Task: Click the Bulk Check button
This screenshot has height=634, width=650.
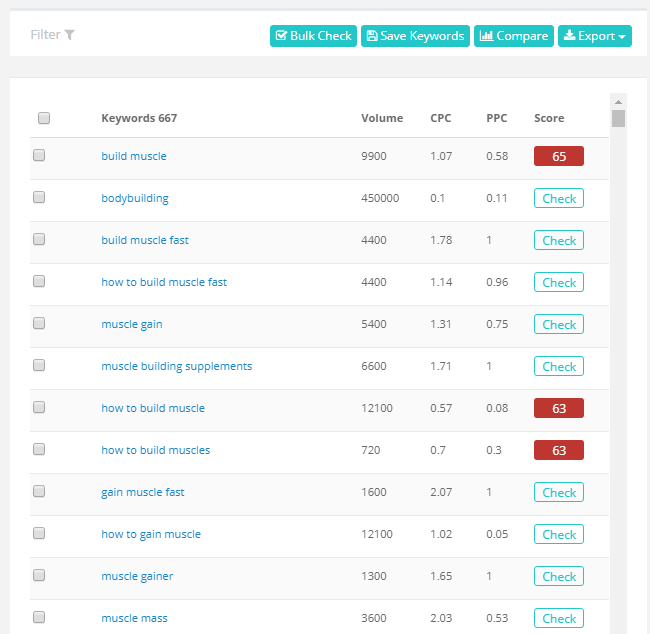Action: 313,36
